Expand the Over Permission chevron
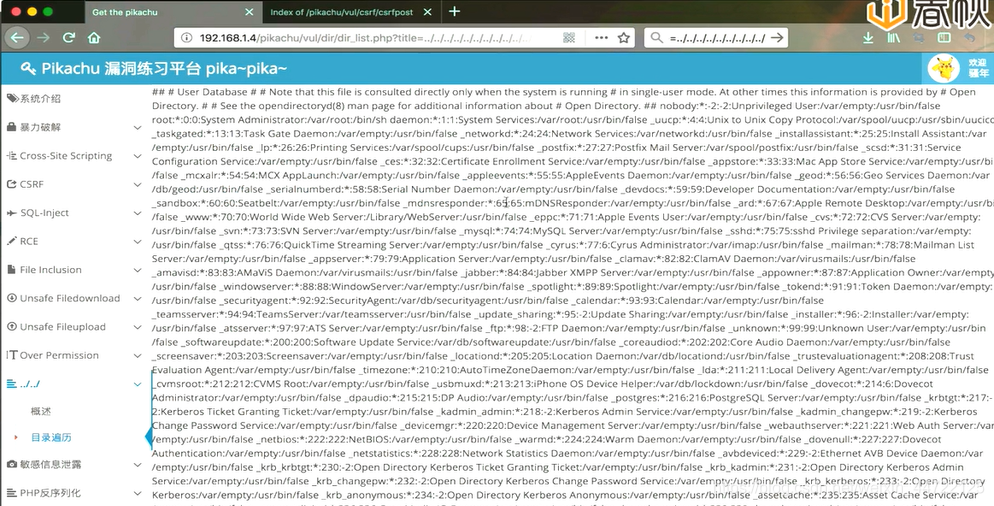 pyautogui.click(x=137, y=356)
